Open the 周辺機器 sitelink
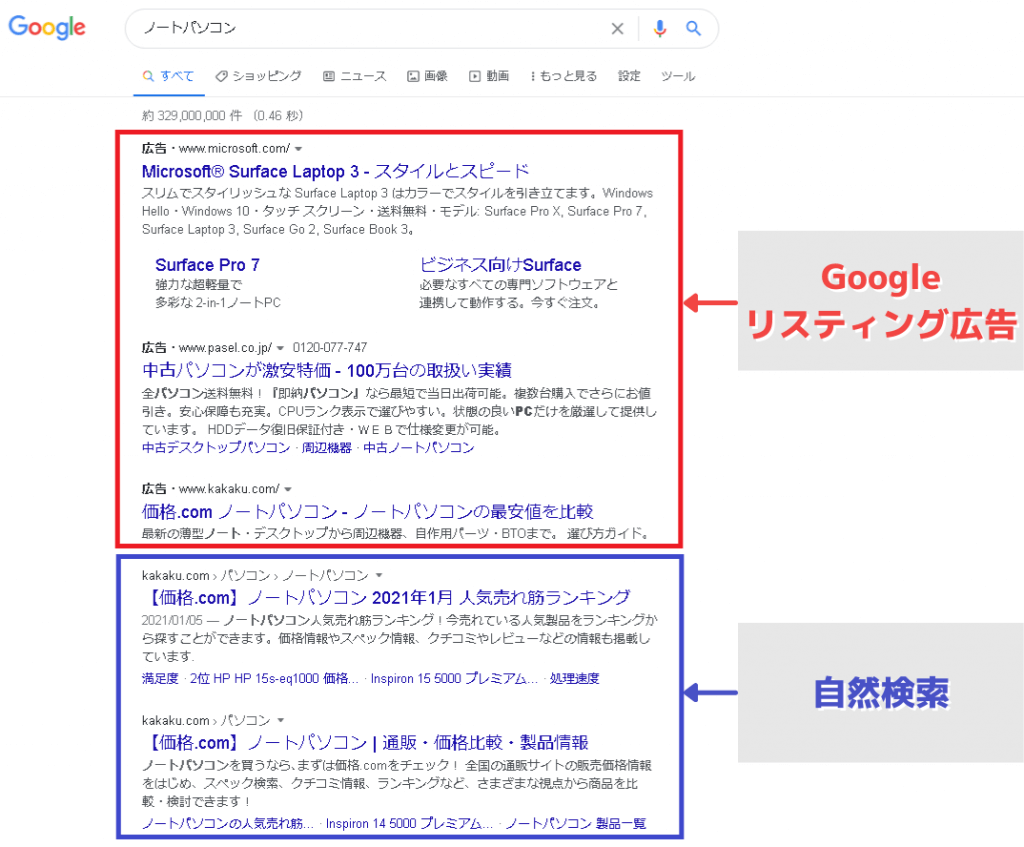The width and height of the screenshot is (1024, 847). (327, 447)
